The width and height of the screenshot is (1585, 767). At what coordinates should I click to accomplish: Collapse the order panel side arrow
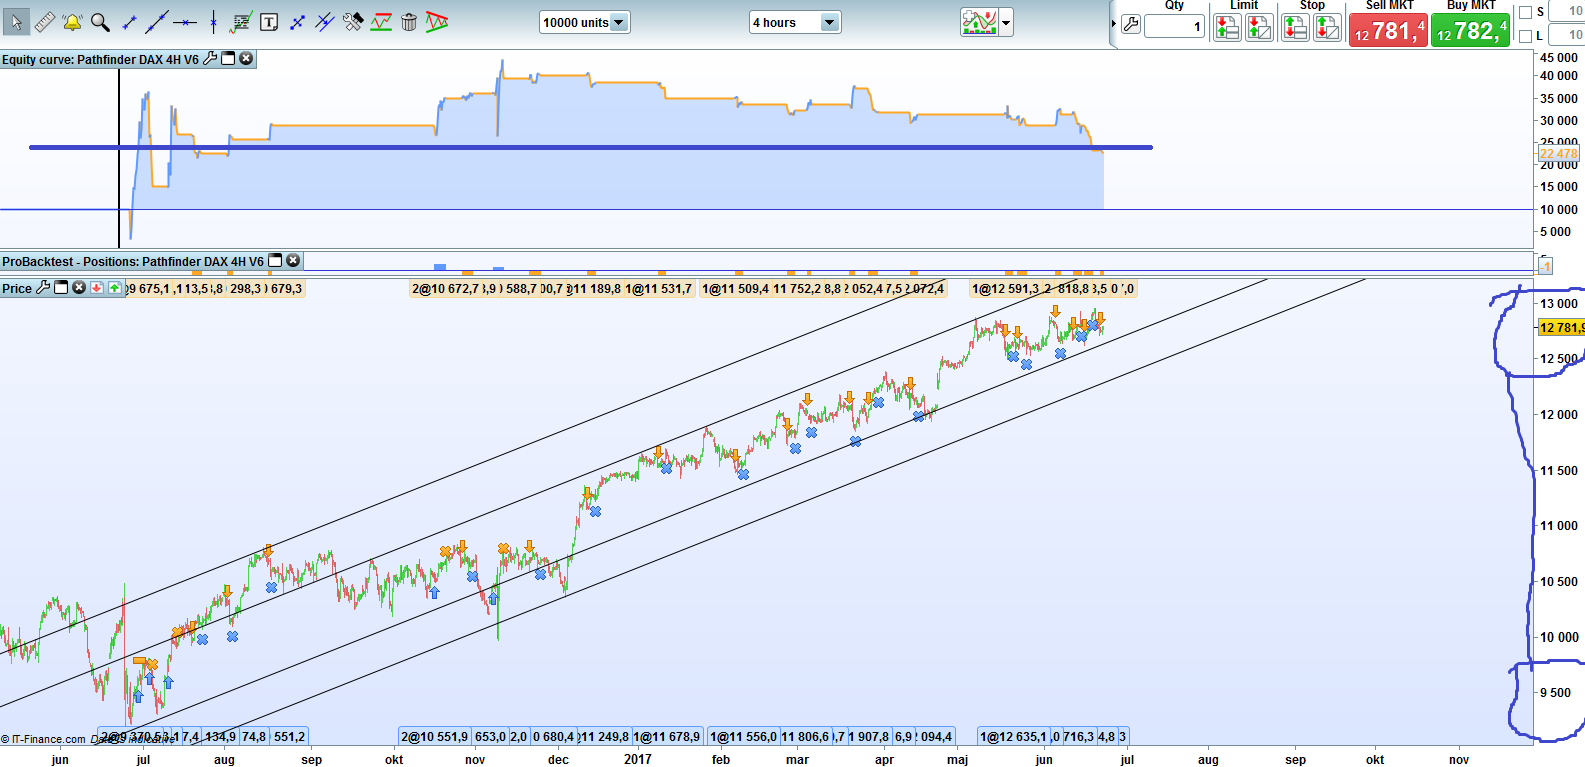click(1113, 23)
